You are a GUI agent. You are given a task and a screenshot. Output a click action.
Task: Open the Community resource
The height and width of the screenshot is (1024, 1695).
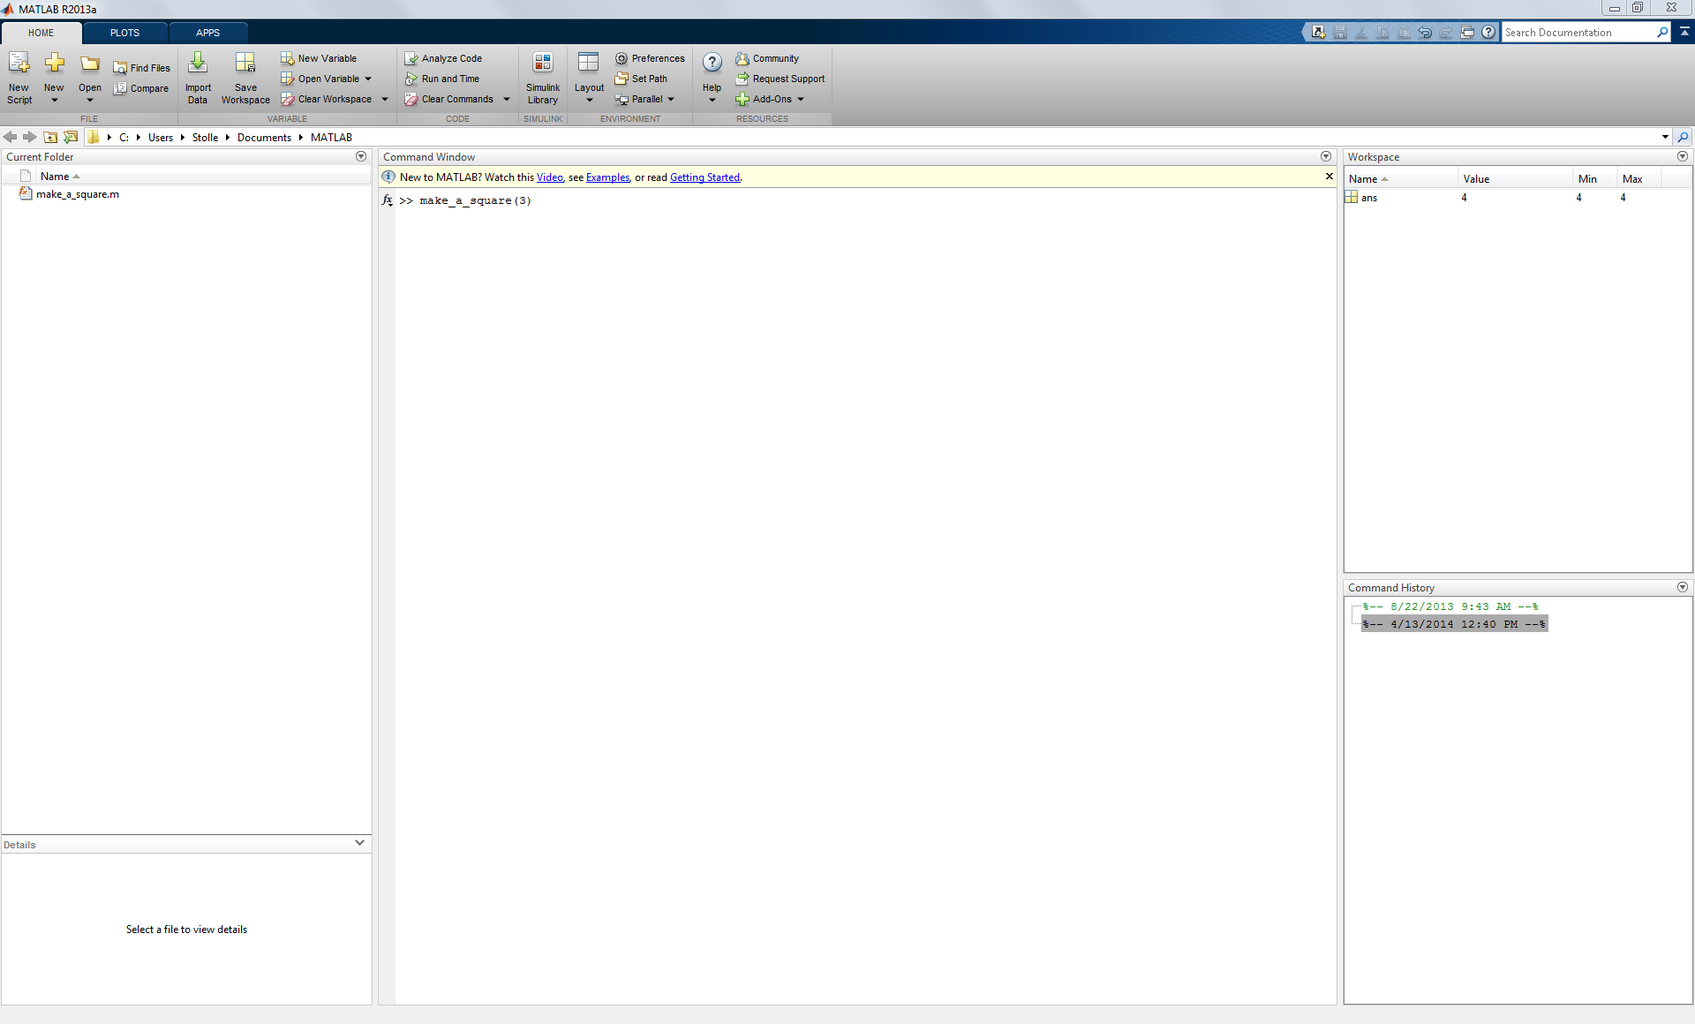[x=767, y=58]
